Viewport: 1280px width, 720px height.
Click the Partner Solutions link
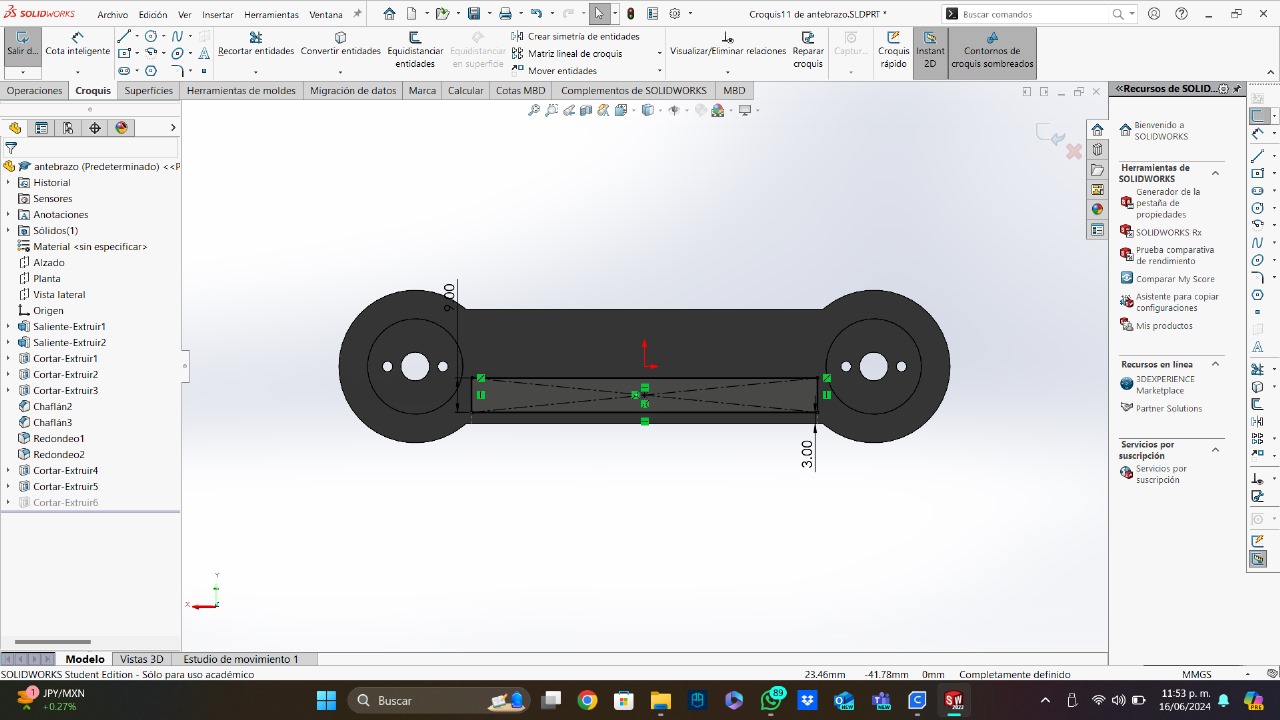point(1161,408)
